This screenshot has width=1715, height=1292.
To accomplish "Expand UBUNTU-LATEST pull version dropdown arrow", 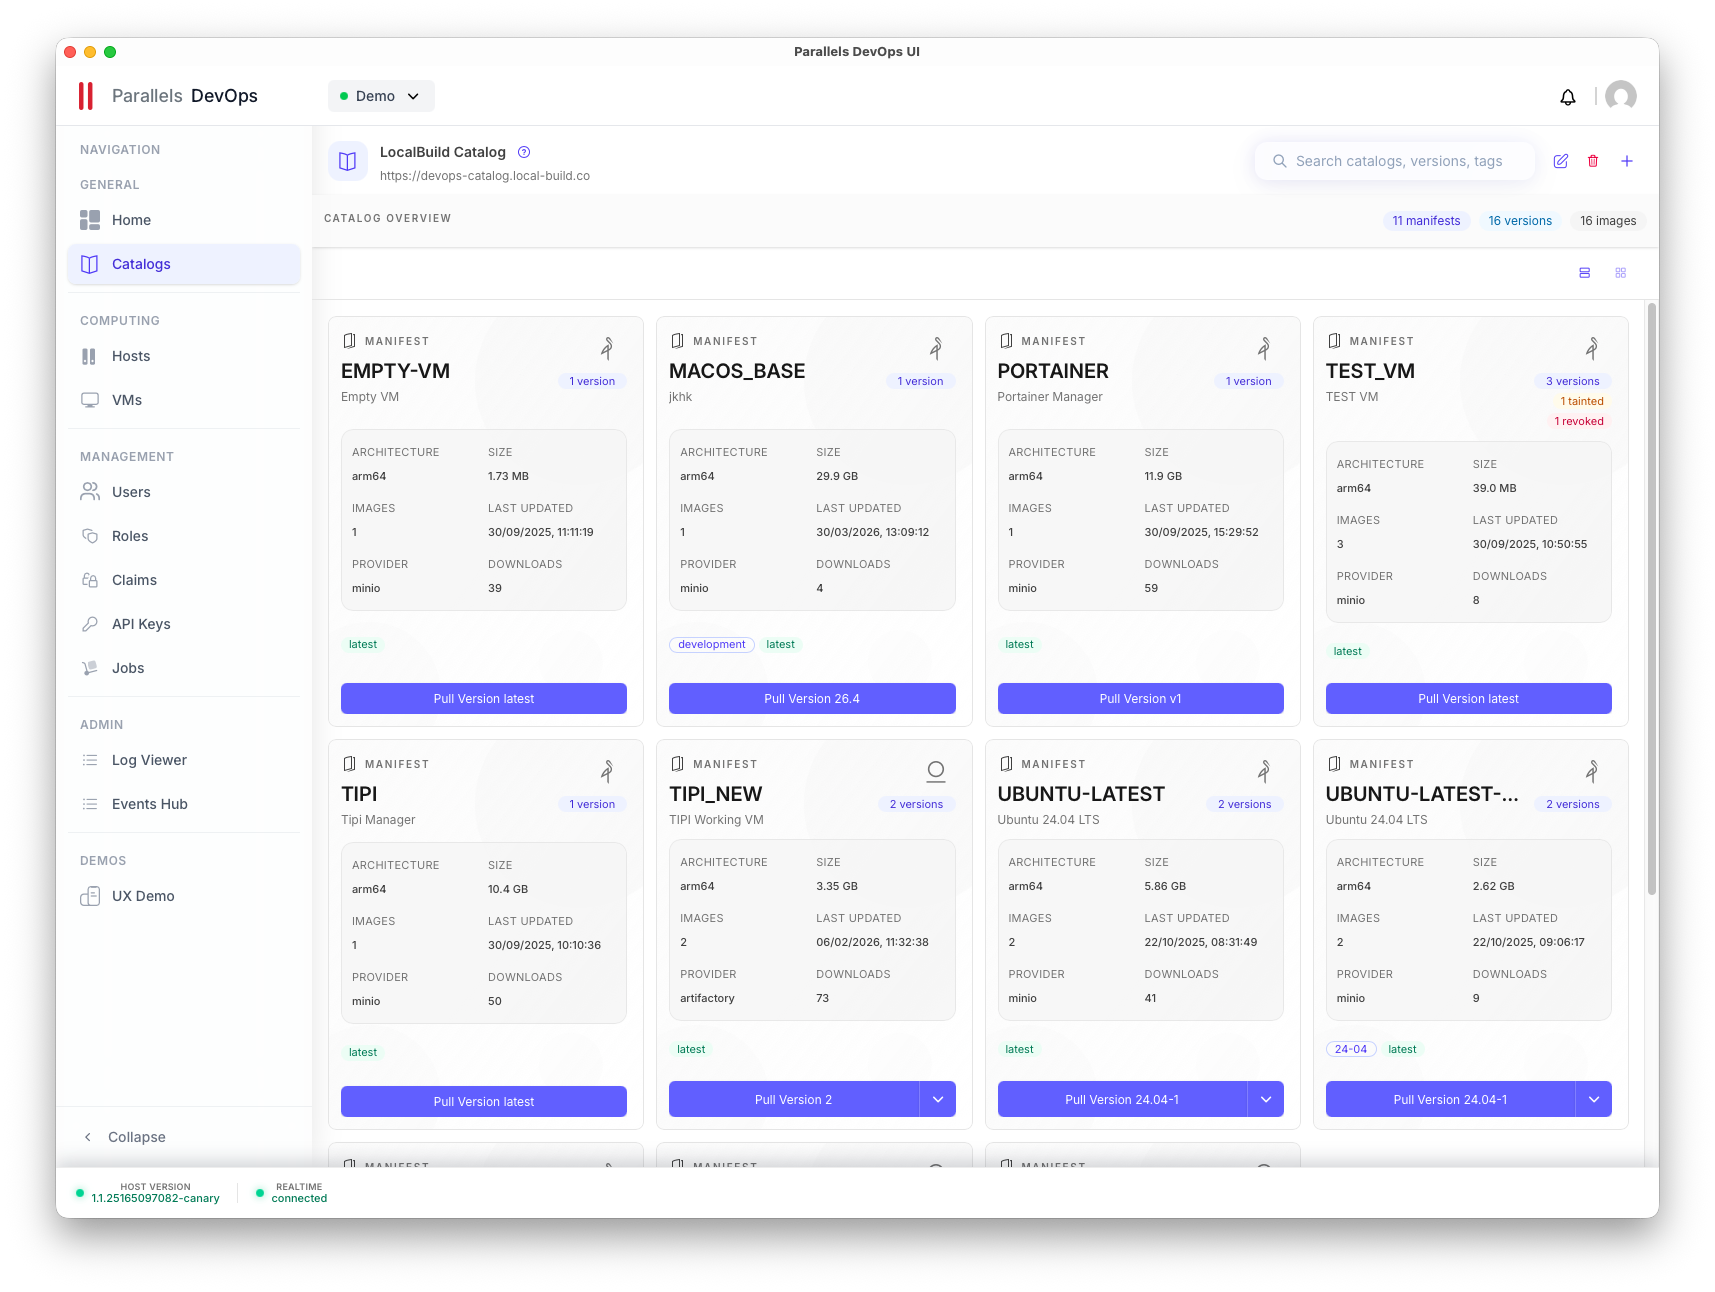I will tap(1266, 1099).
